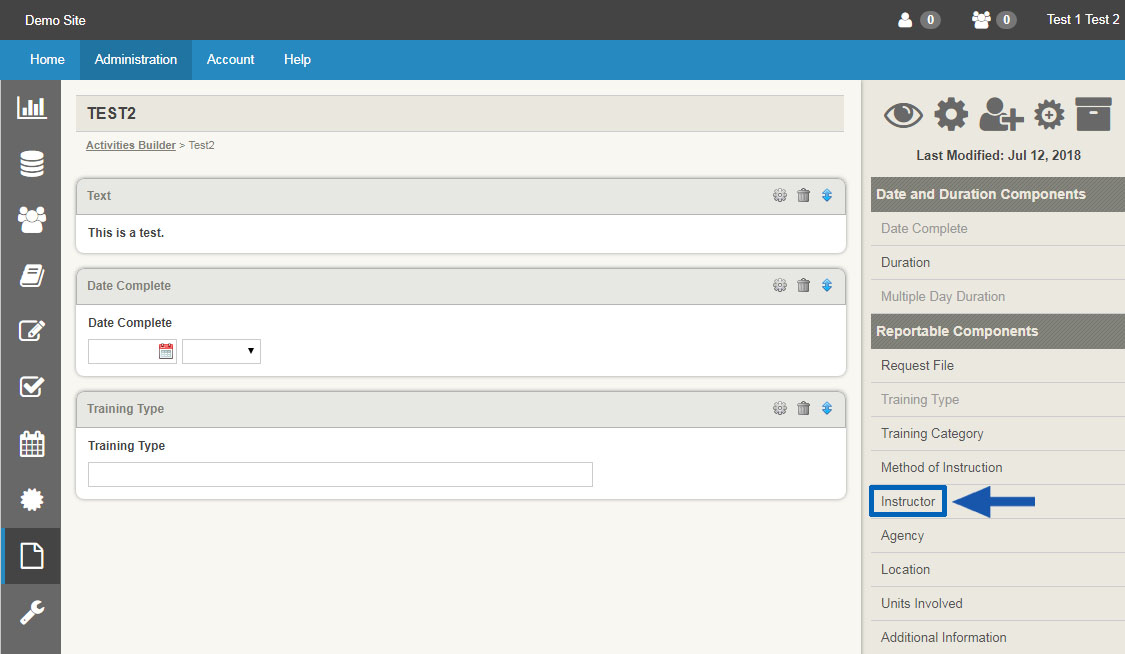Click the eye preview icon
The height and width of the screenshot is (654, 1125).
pyautogui.click(x=903, y=115)
